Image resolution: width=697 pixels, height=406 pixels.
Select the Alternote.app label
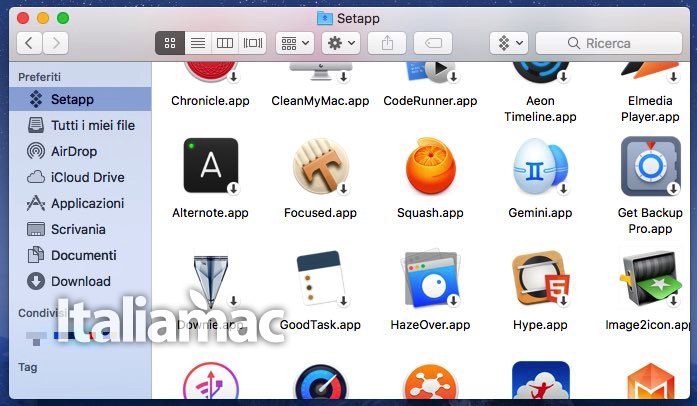210,213
